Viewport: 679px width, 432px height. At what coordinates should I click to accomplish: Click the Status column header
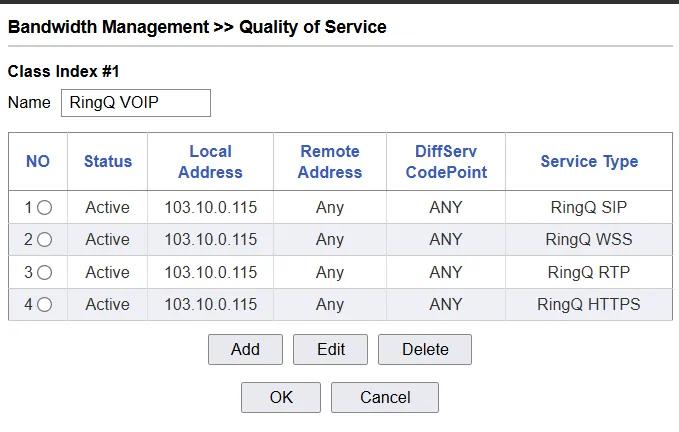tap(108, 161)
